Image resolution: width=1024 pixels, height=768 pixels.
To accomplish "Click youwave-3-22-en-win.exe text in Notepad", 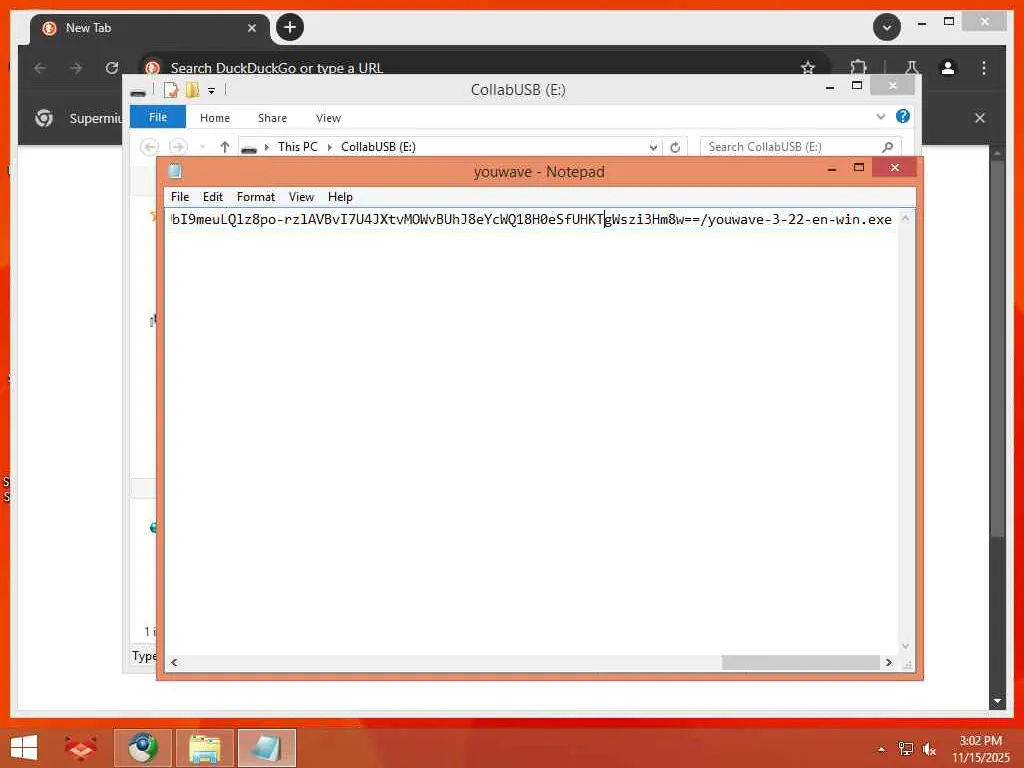I will point(799,219).
